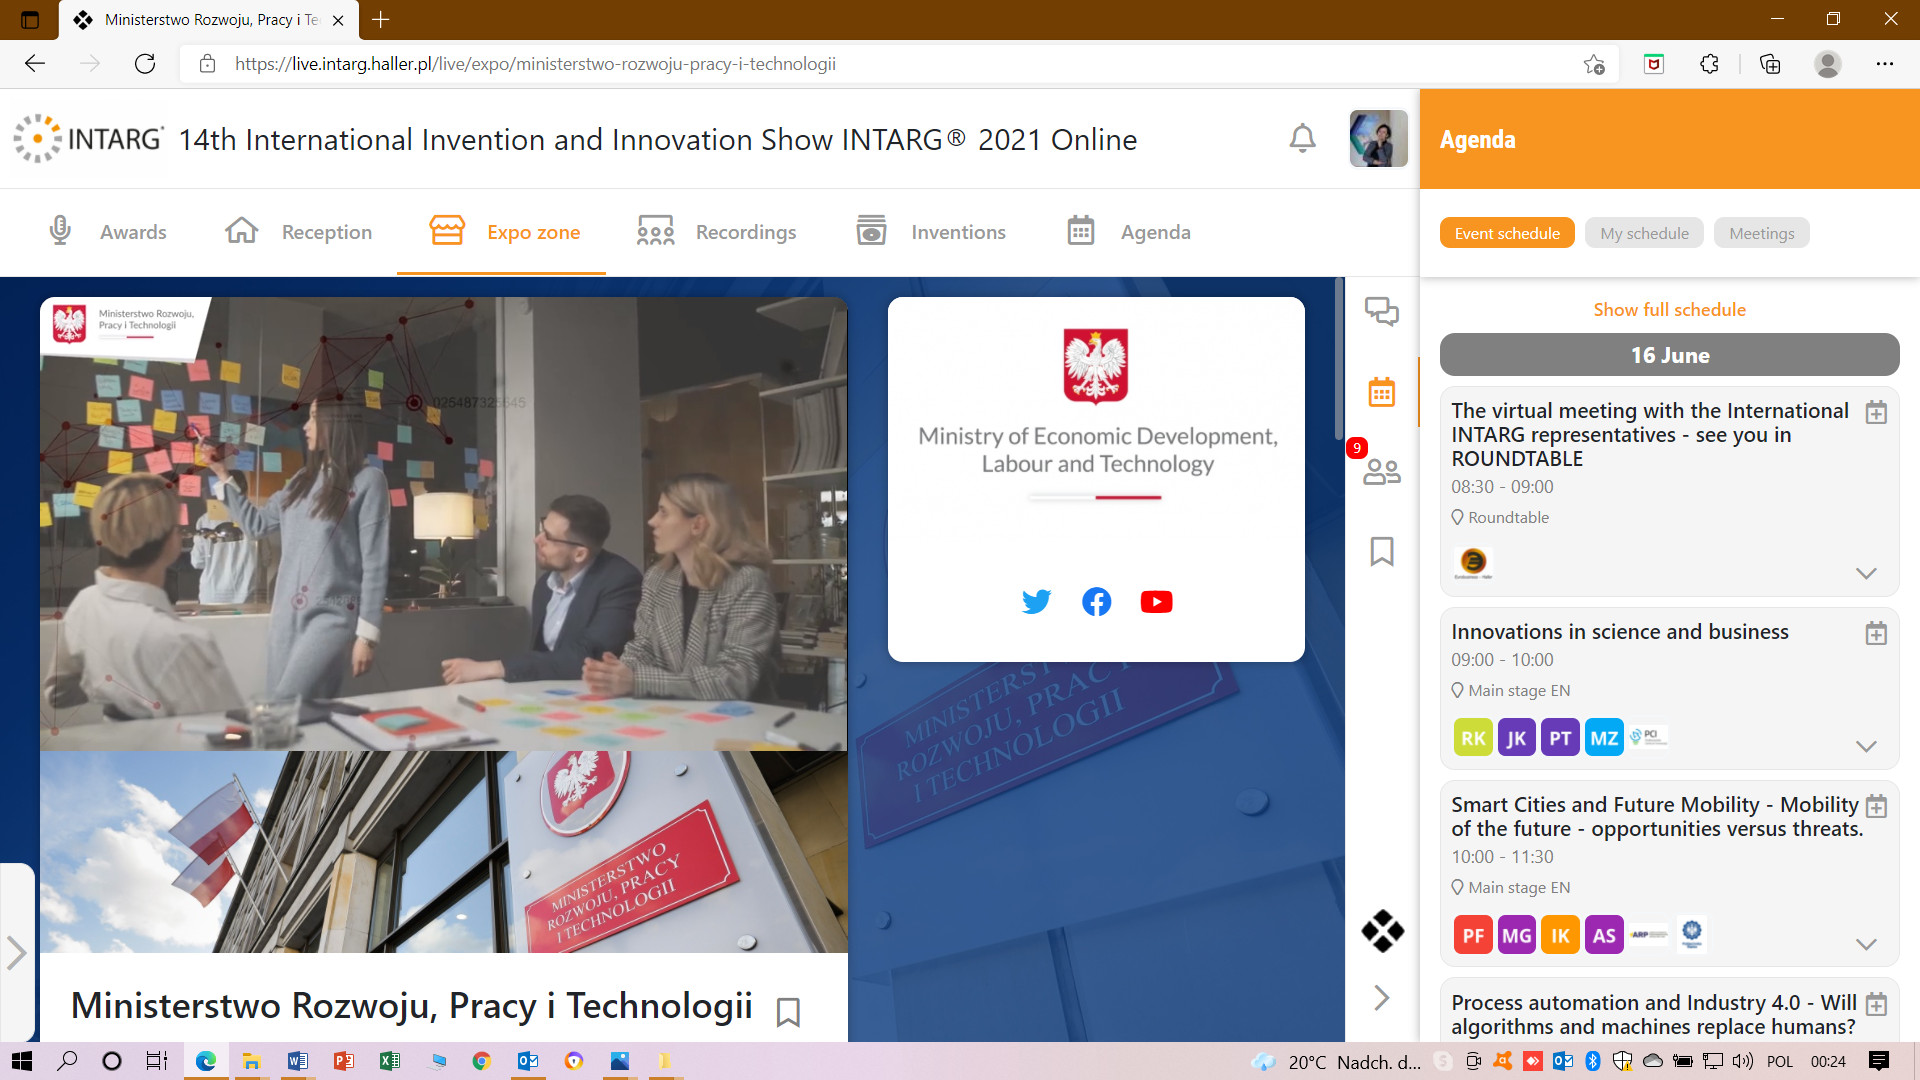Open Excel from the taskbar
Image resolution: width=1920 pixels, height=1080 pixels.
(x=389, y=1061)
